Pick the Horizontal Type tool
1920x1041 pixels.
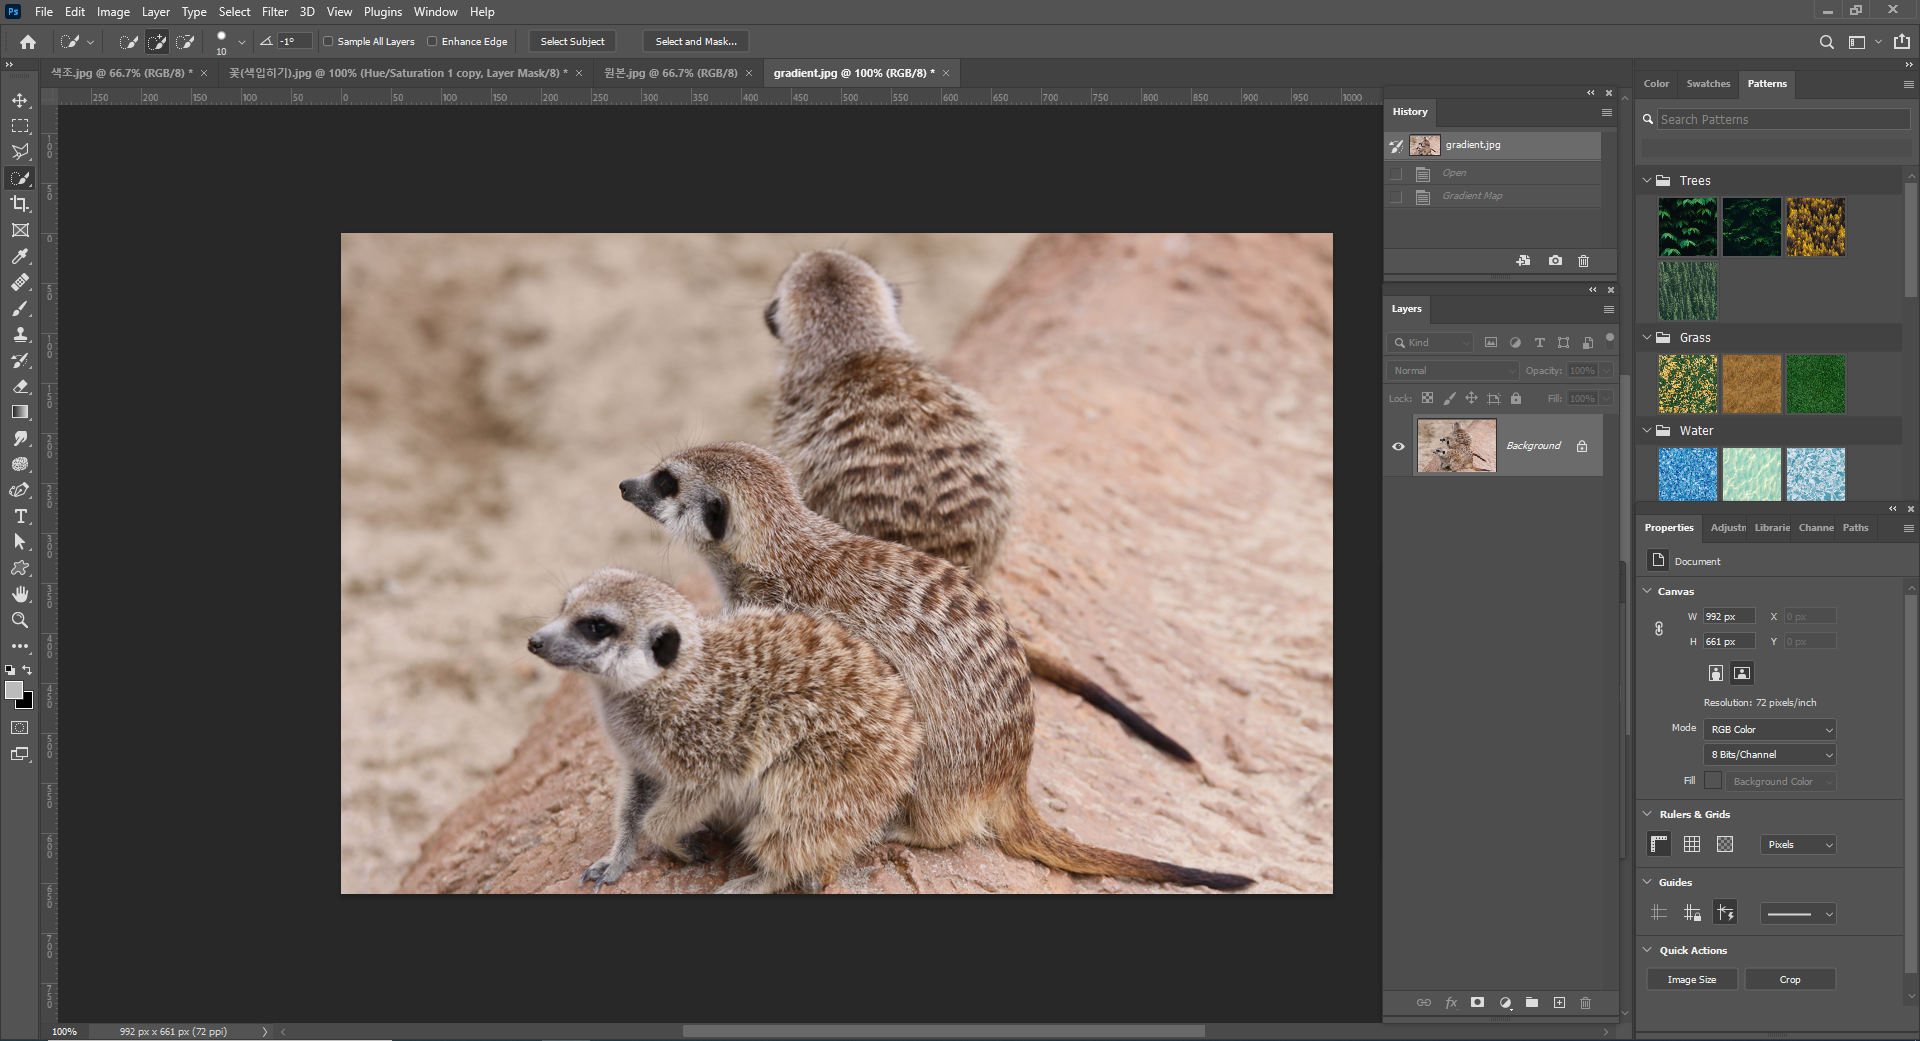[20, 516]
